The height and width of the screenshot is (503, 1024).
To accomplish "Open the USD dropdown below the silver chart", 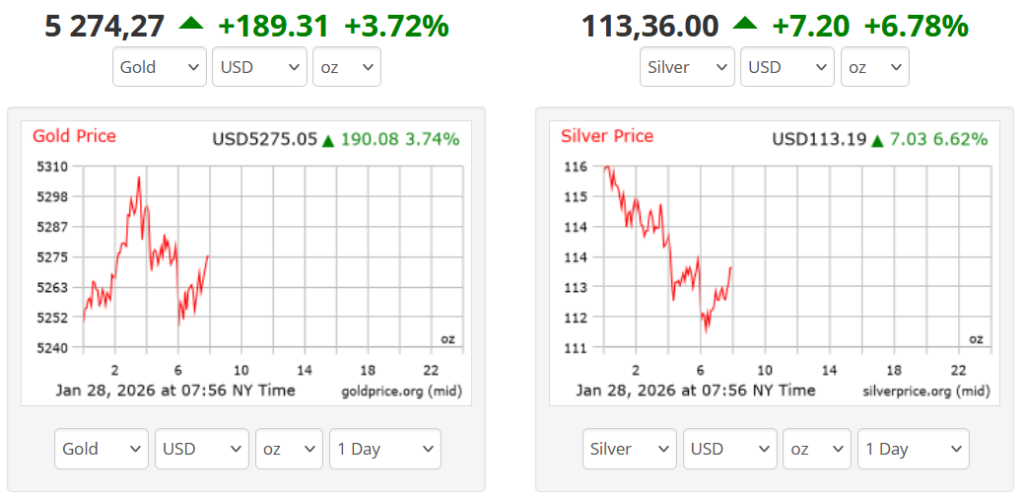I will pyautogui.click(x=730, y=449).
